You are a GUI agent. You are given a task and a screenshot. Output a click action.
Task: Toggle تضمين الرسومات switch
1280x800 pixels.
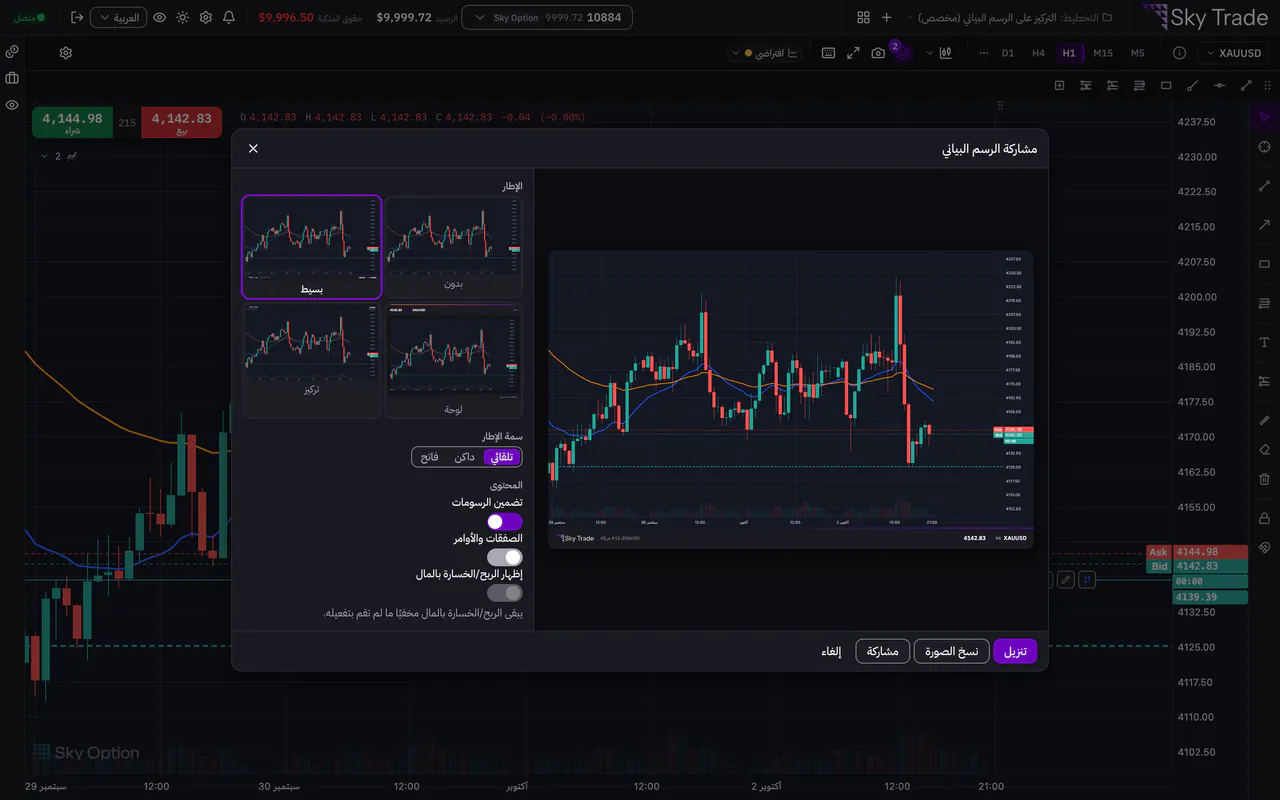click(x=505, y=521)
